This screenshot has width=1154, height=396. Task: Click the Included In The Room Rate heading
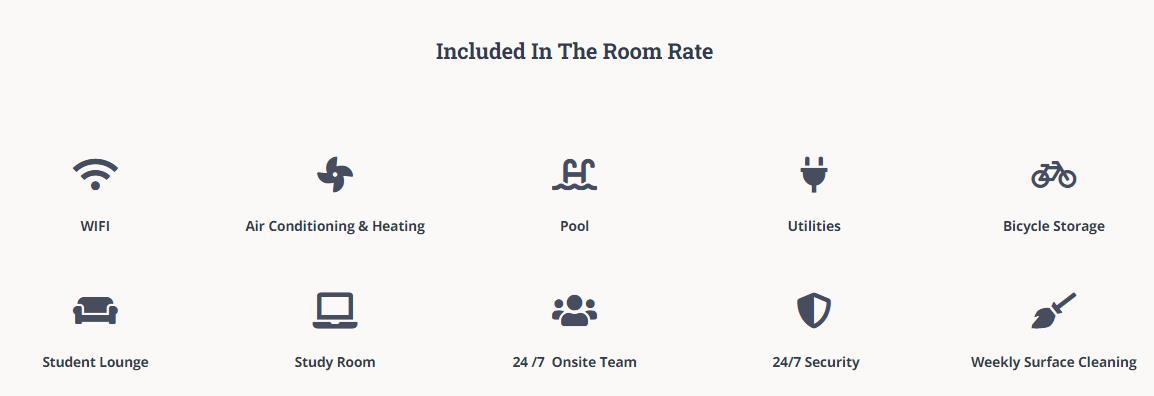(574, 52)
